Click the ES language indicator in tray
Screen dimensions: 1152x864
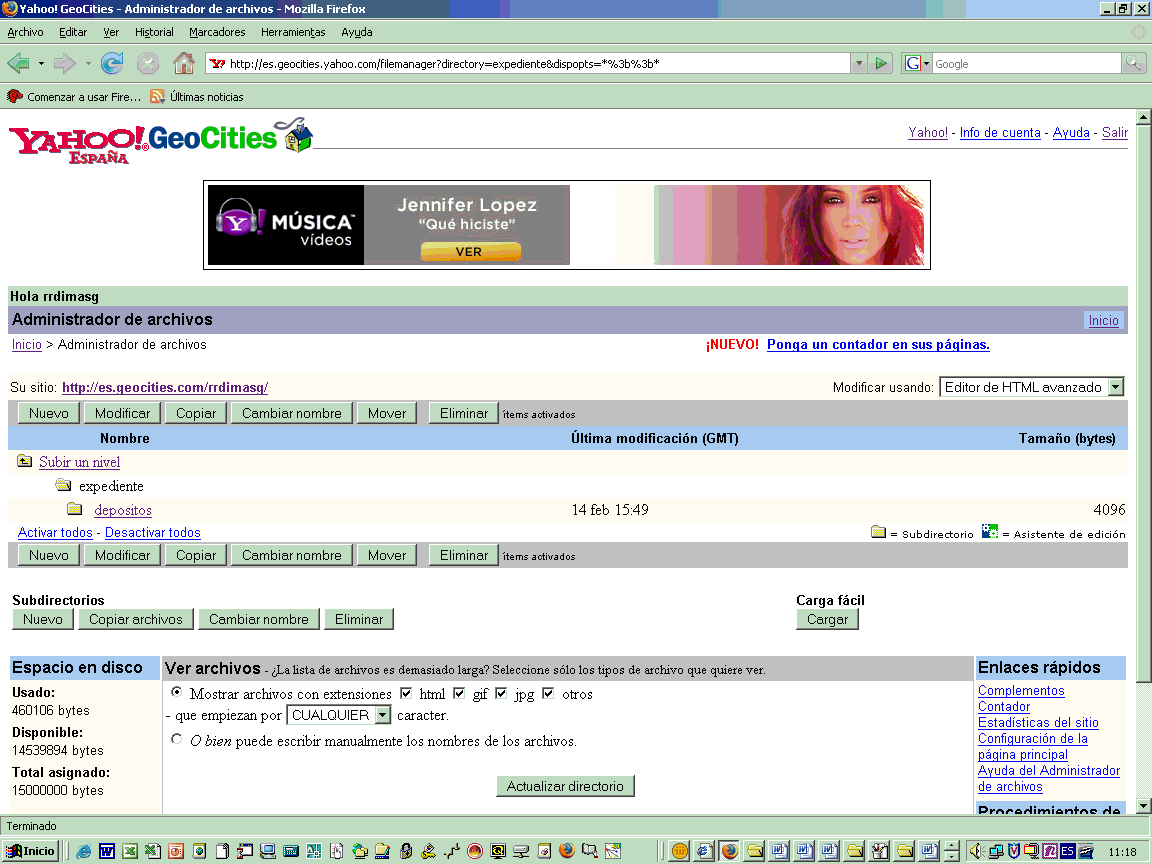[x=1068, y=851]
